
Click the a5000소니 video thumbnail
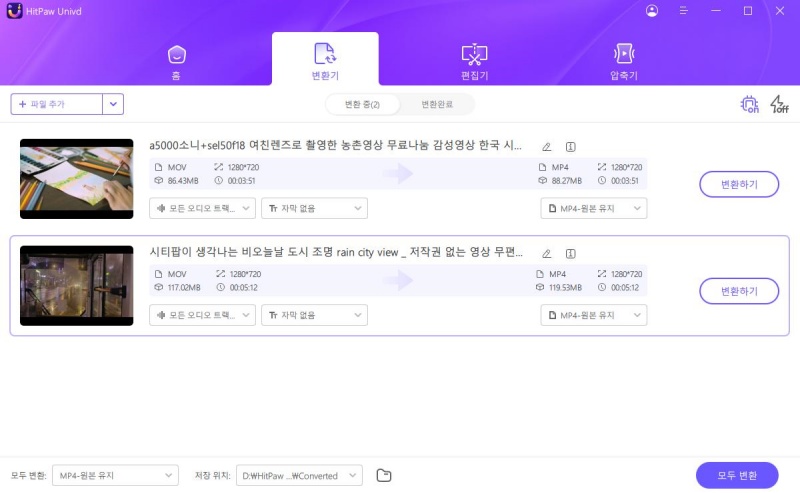(x=77, y=179)
